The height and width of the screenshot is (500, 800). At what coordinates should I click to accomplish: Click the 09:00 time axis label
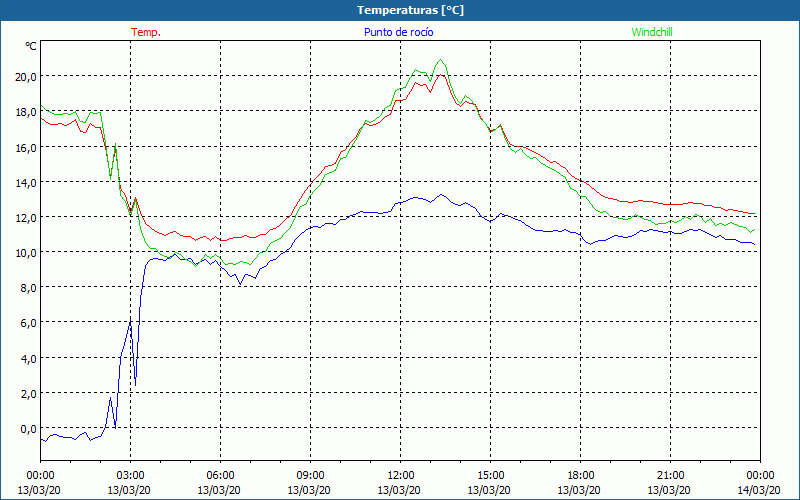click(x=310, y=476)
